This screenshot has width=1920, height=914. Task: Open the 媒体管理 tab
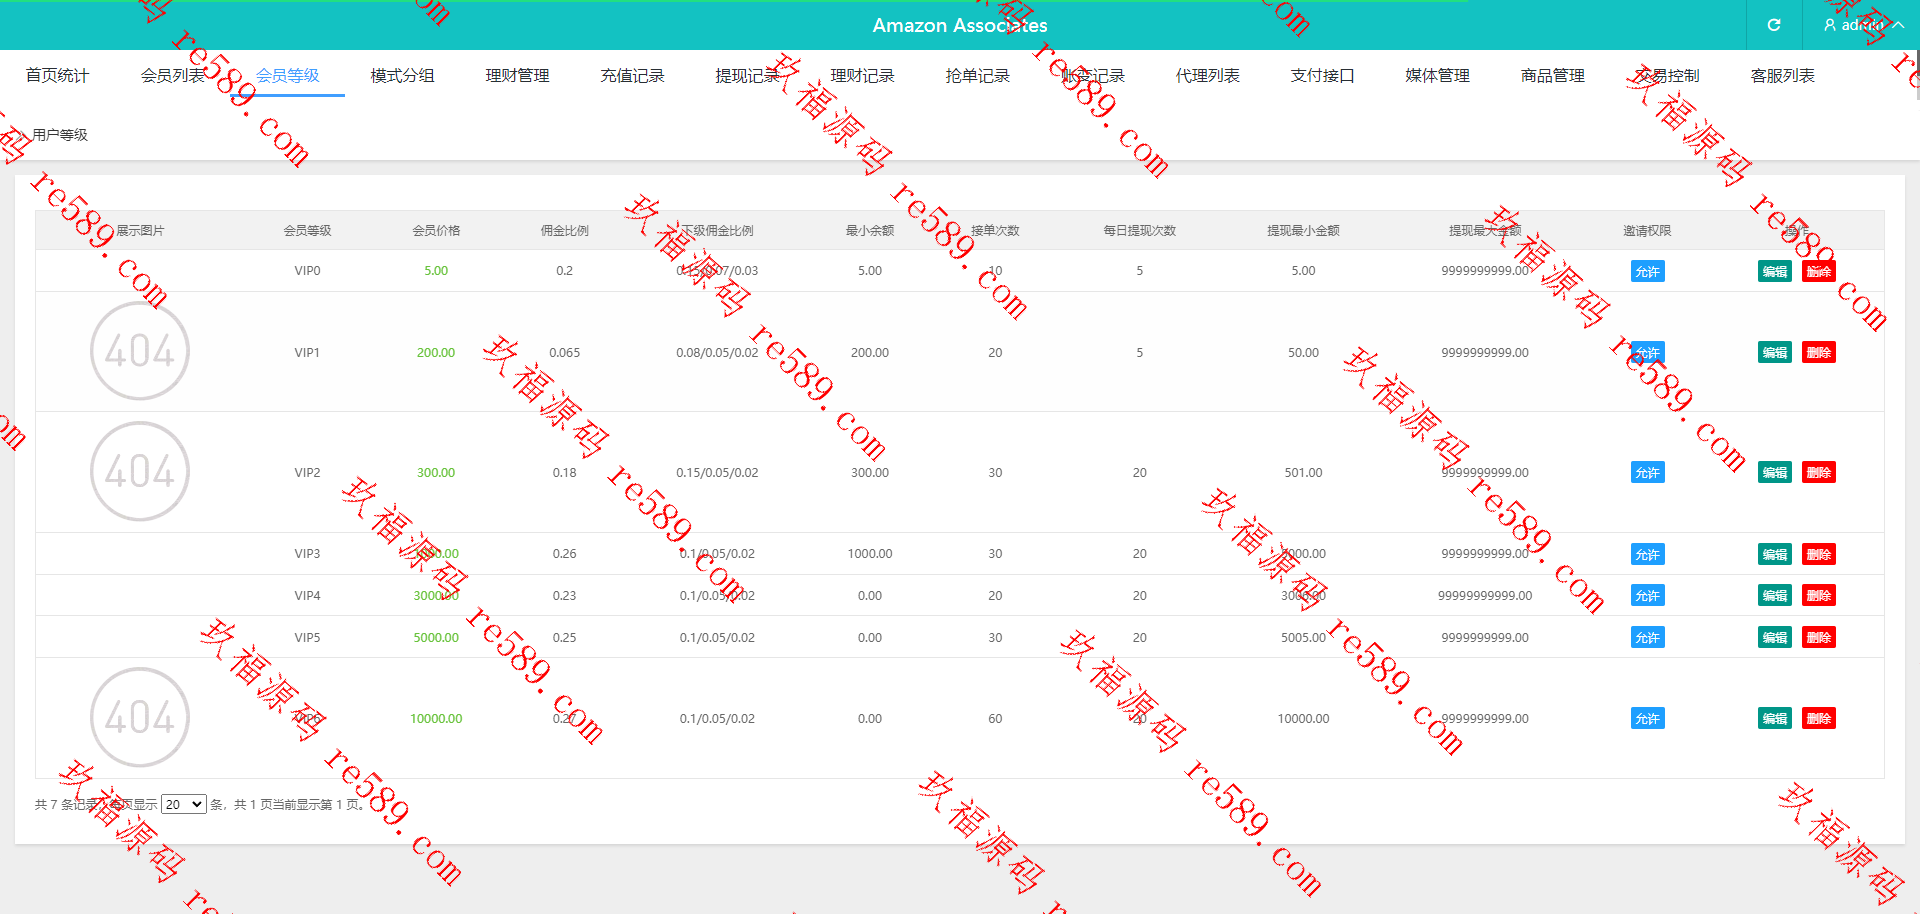[x=1437, y=75]
